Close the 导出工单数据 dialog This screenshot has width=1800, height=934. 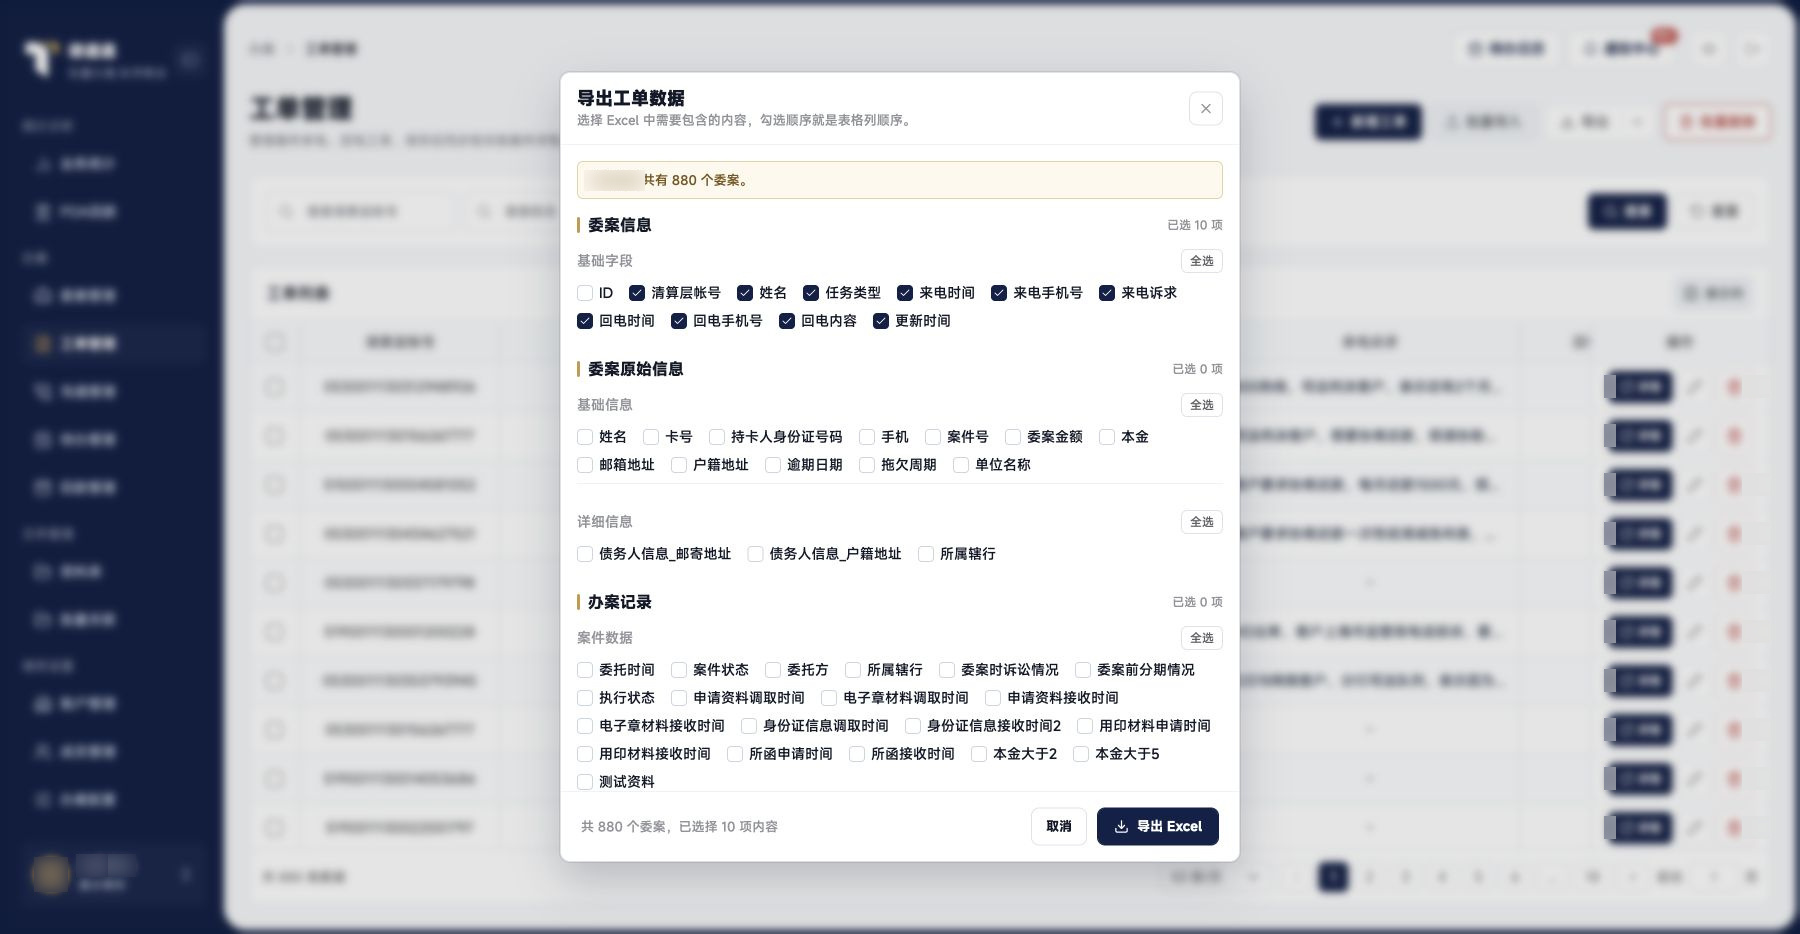point(1205,109)
